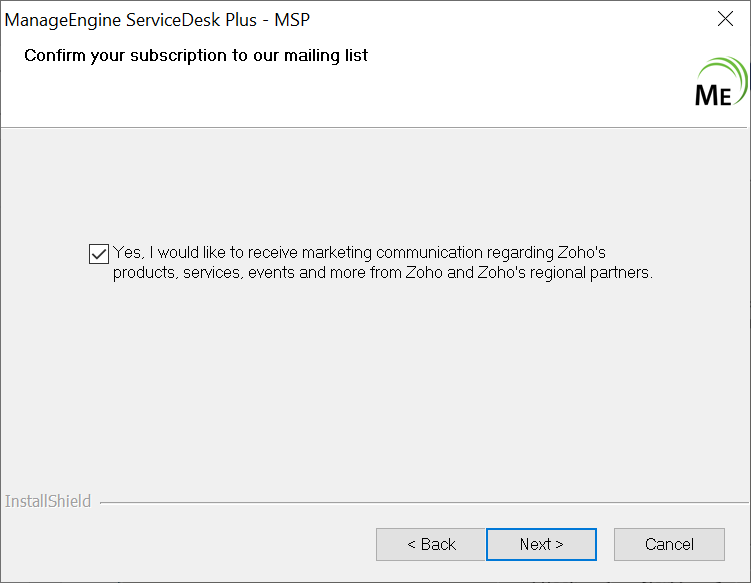Select the "products, services, events" label line
The height and width of the screenshot is (583, 751).
point(208,272)
